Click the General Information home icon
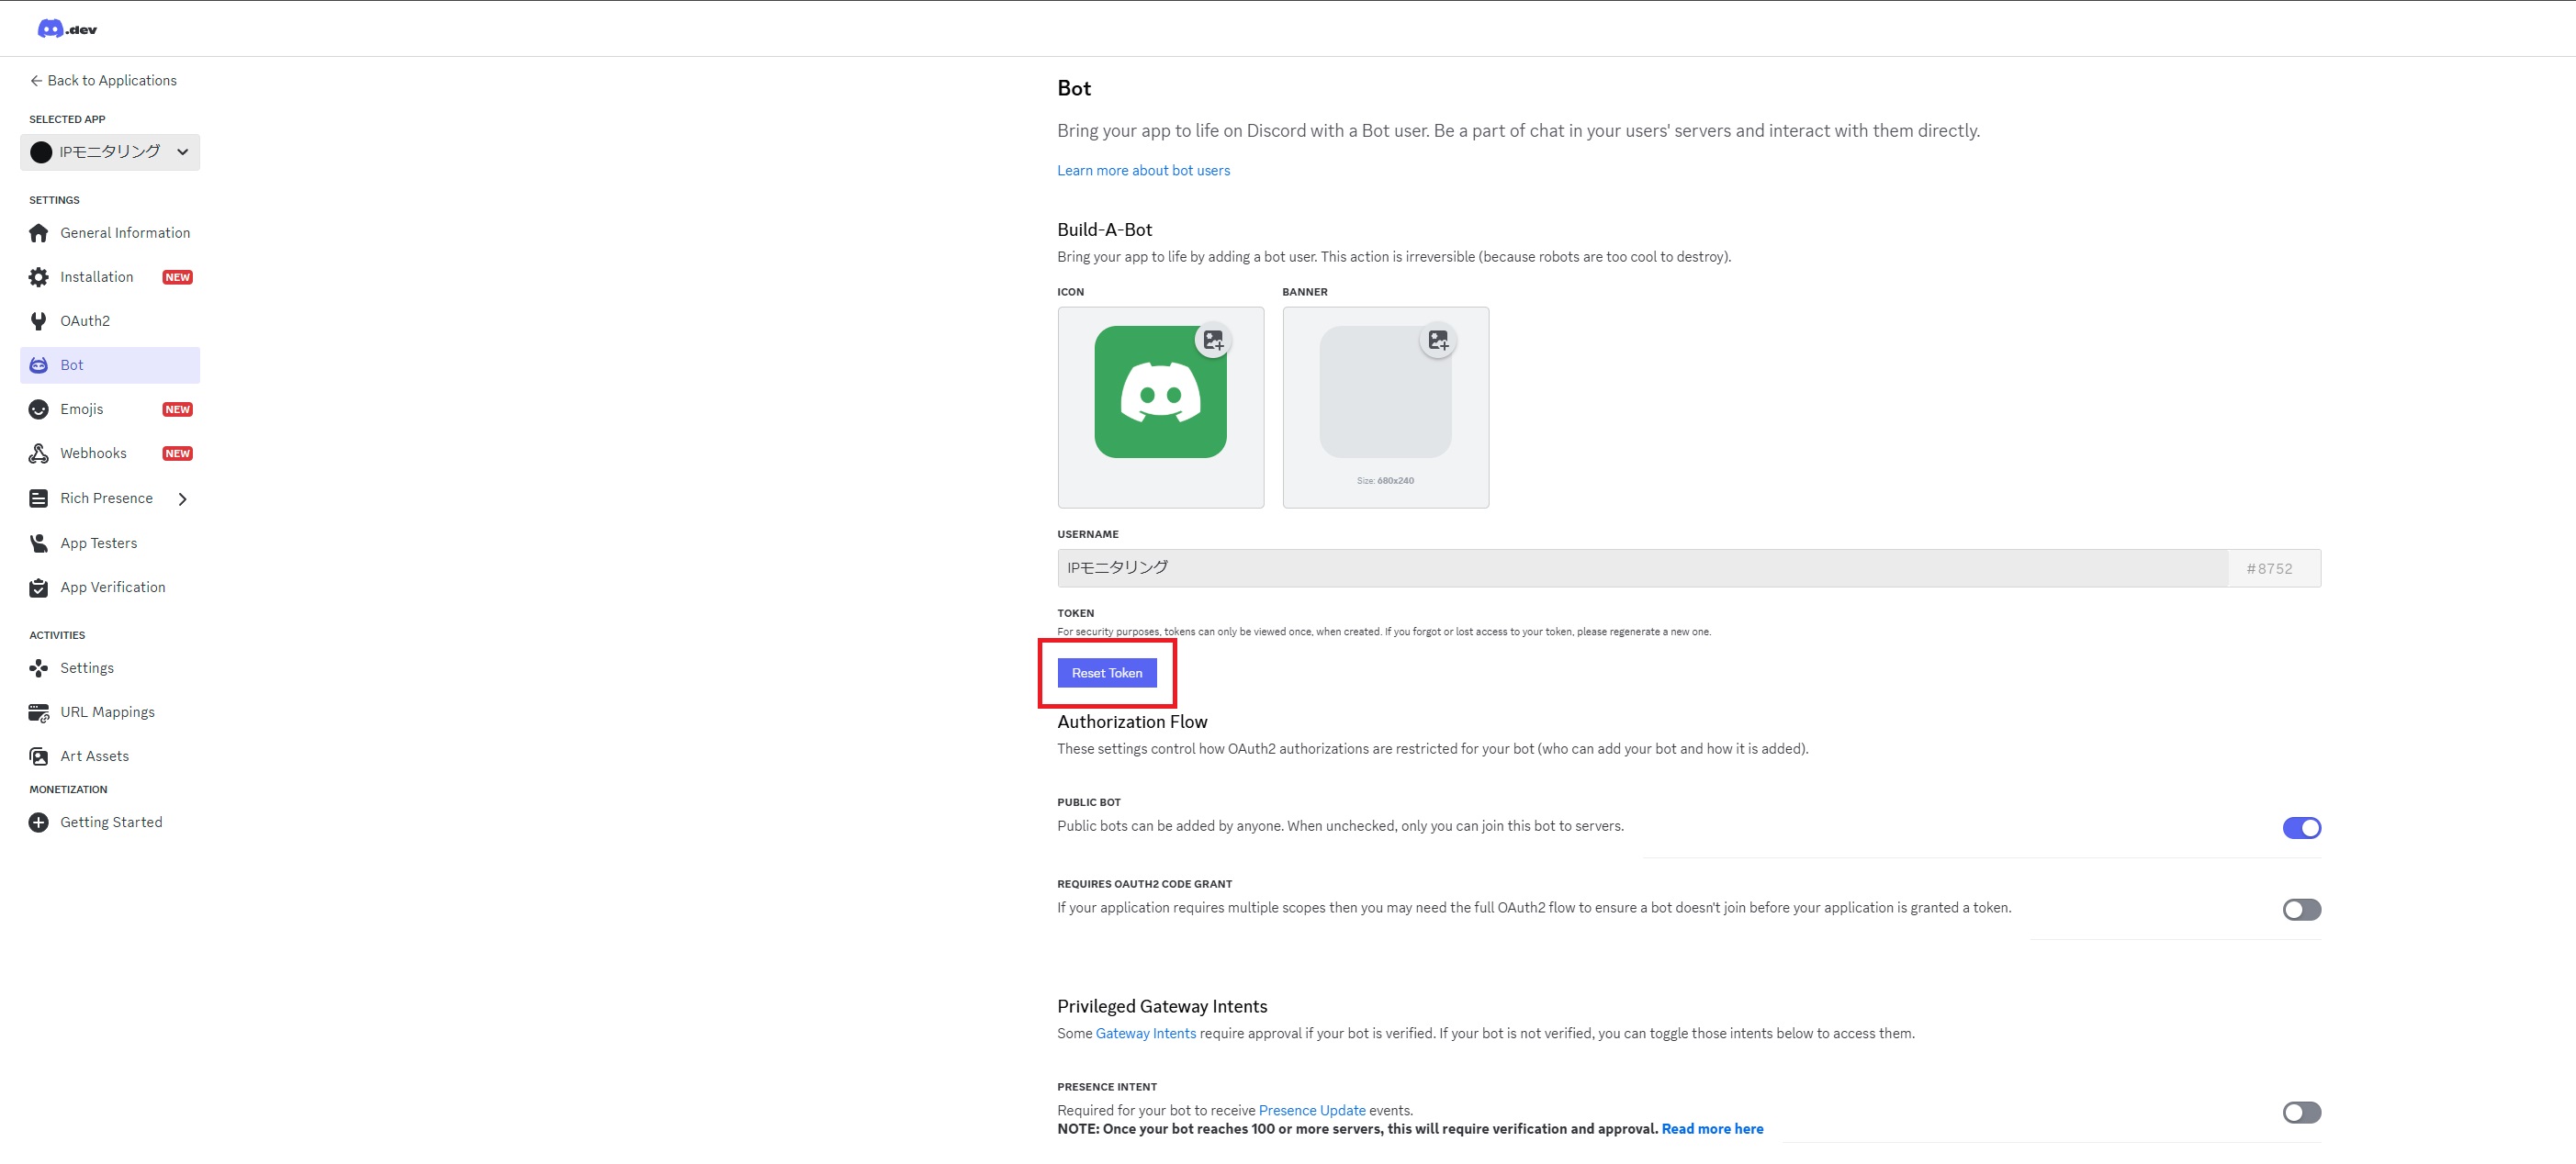Screen dimensions: 2576x1164 38,233
